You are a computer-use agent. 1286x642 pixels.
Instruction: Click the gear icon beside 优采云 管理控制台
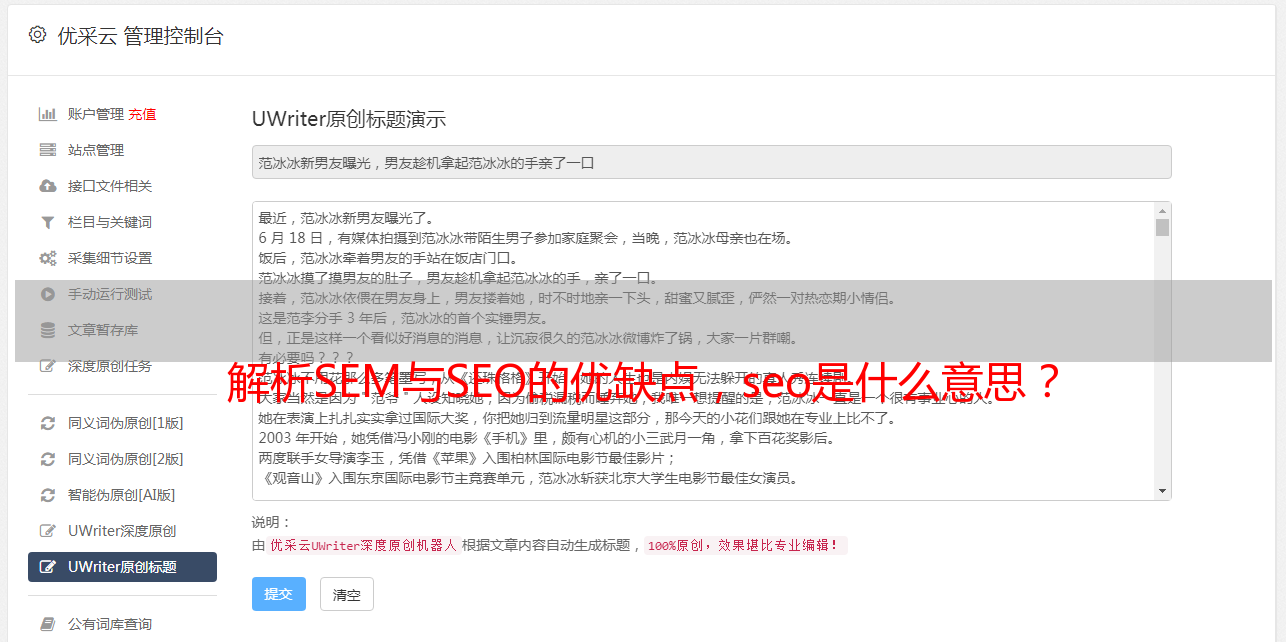point(37,35)
